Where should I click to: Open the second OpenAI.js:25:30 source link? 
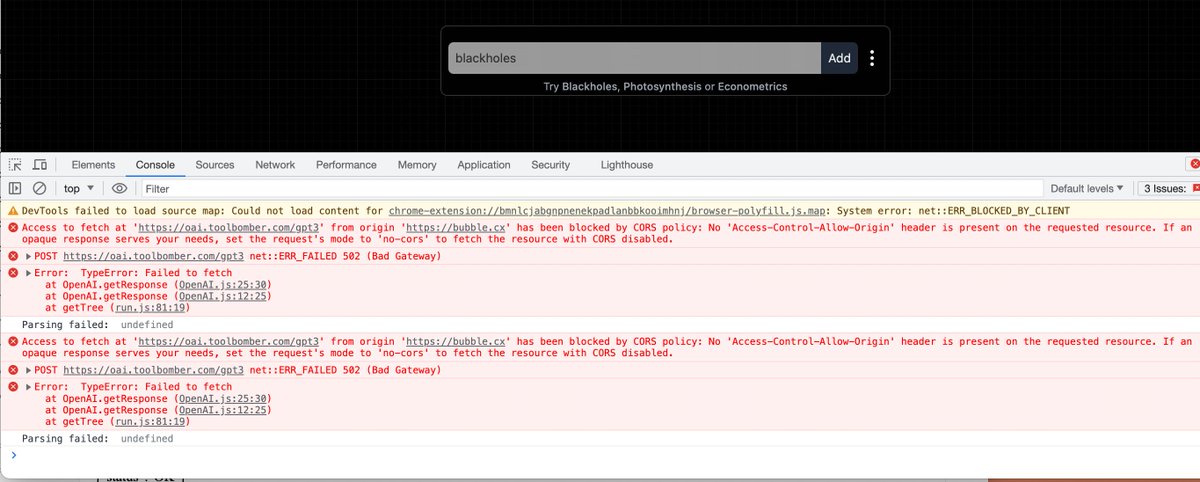tap(223, 398)
